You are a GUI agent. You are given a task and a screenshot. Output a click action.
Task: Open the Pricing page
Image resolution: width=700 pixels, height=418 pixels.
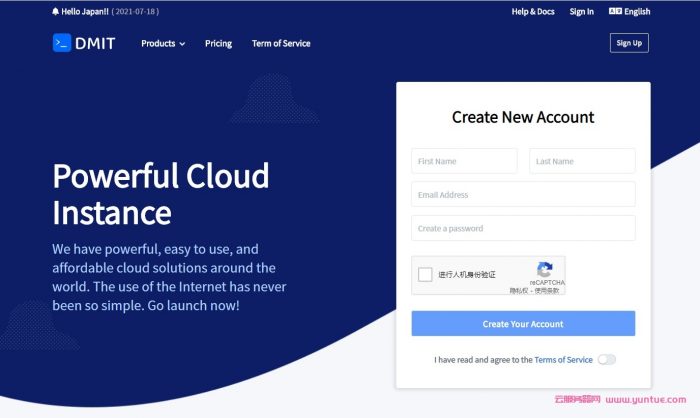click(218, 44)
